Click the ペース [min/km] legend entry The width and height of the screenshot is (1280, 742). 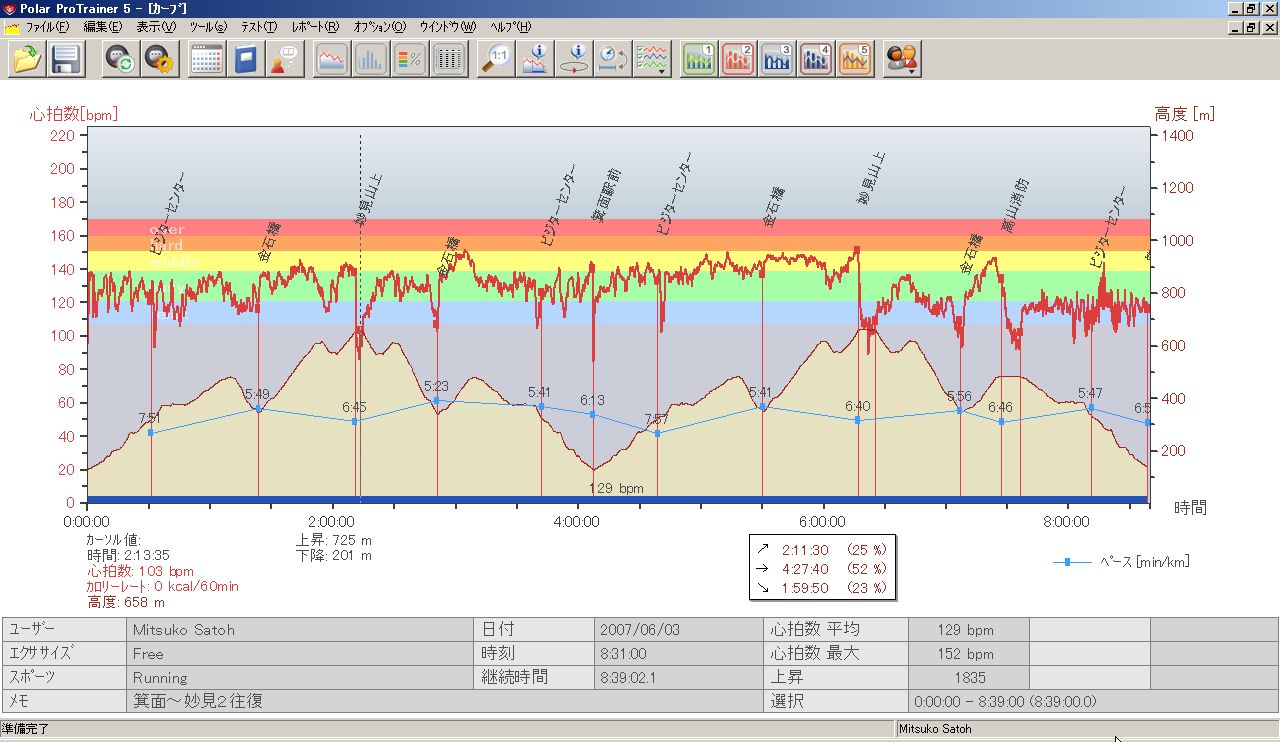[1121, 562]
